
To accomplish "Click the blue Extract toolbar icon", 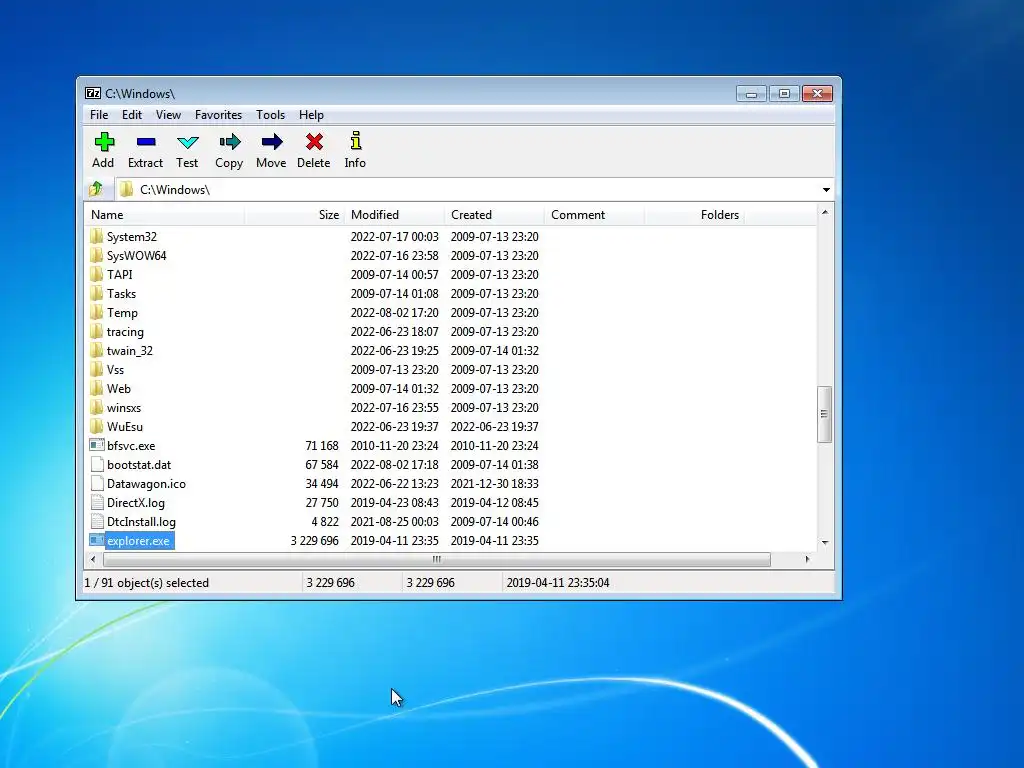I will tap(146, 142).
